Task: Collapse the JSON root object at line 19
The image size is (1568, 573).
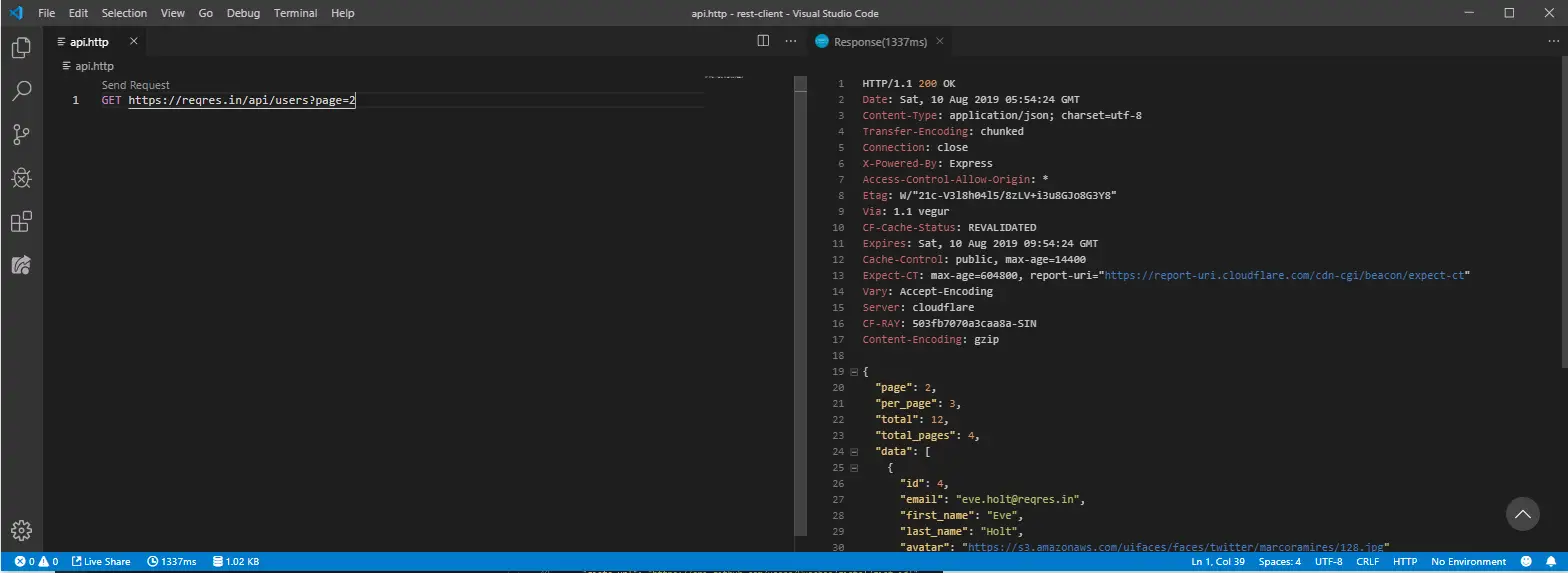Action: pyautogui.click(x=854, y=372)
